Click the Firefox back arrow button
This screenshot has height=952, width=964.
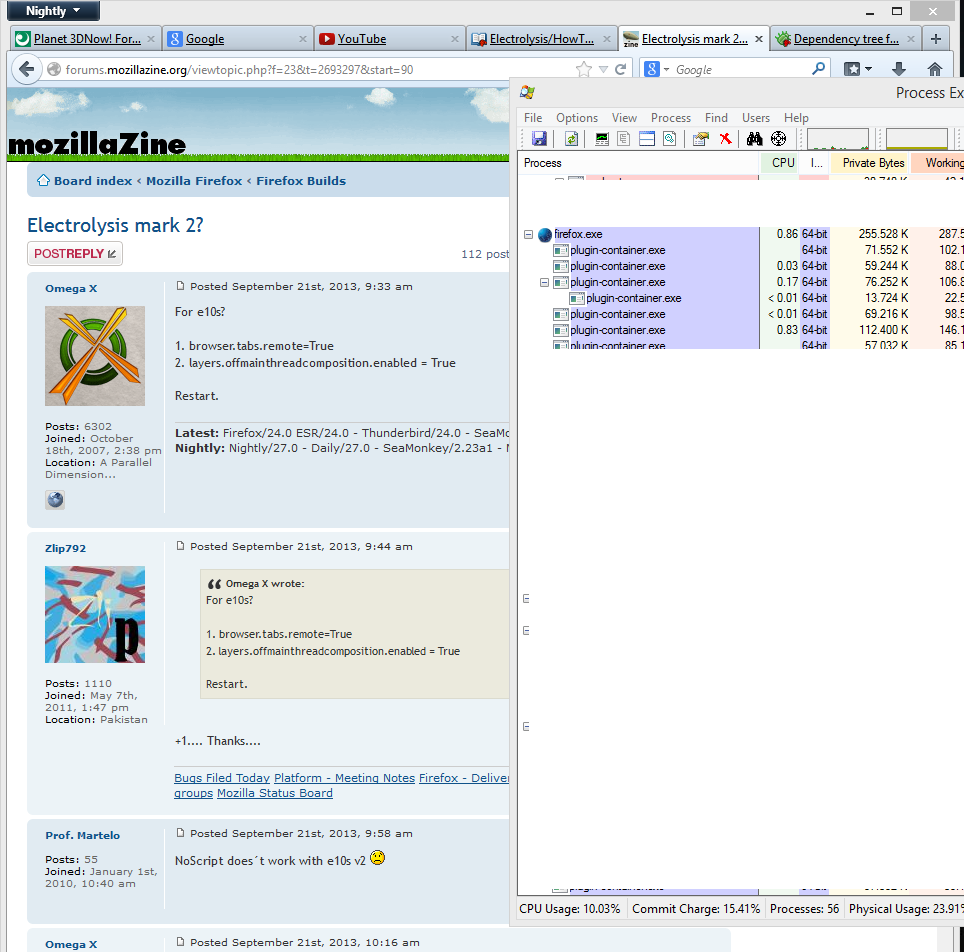(26, 69)
